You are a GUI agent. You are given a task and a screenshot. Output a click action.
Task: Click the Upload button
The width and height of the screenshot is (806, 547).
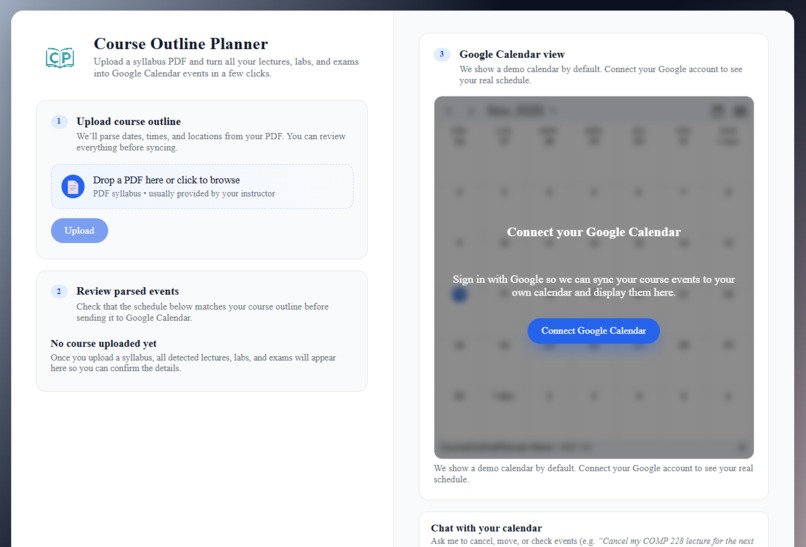[79, 230]
